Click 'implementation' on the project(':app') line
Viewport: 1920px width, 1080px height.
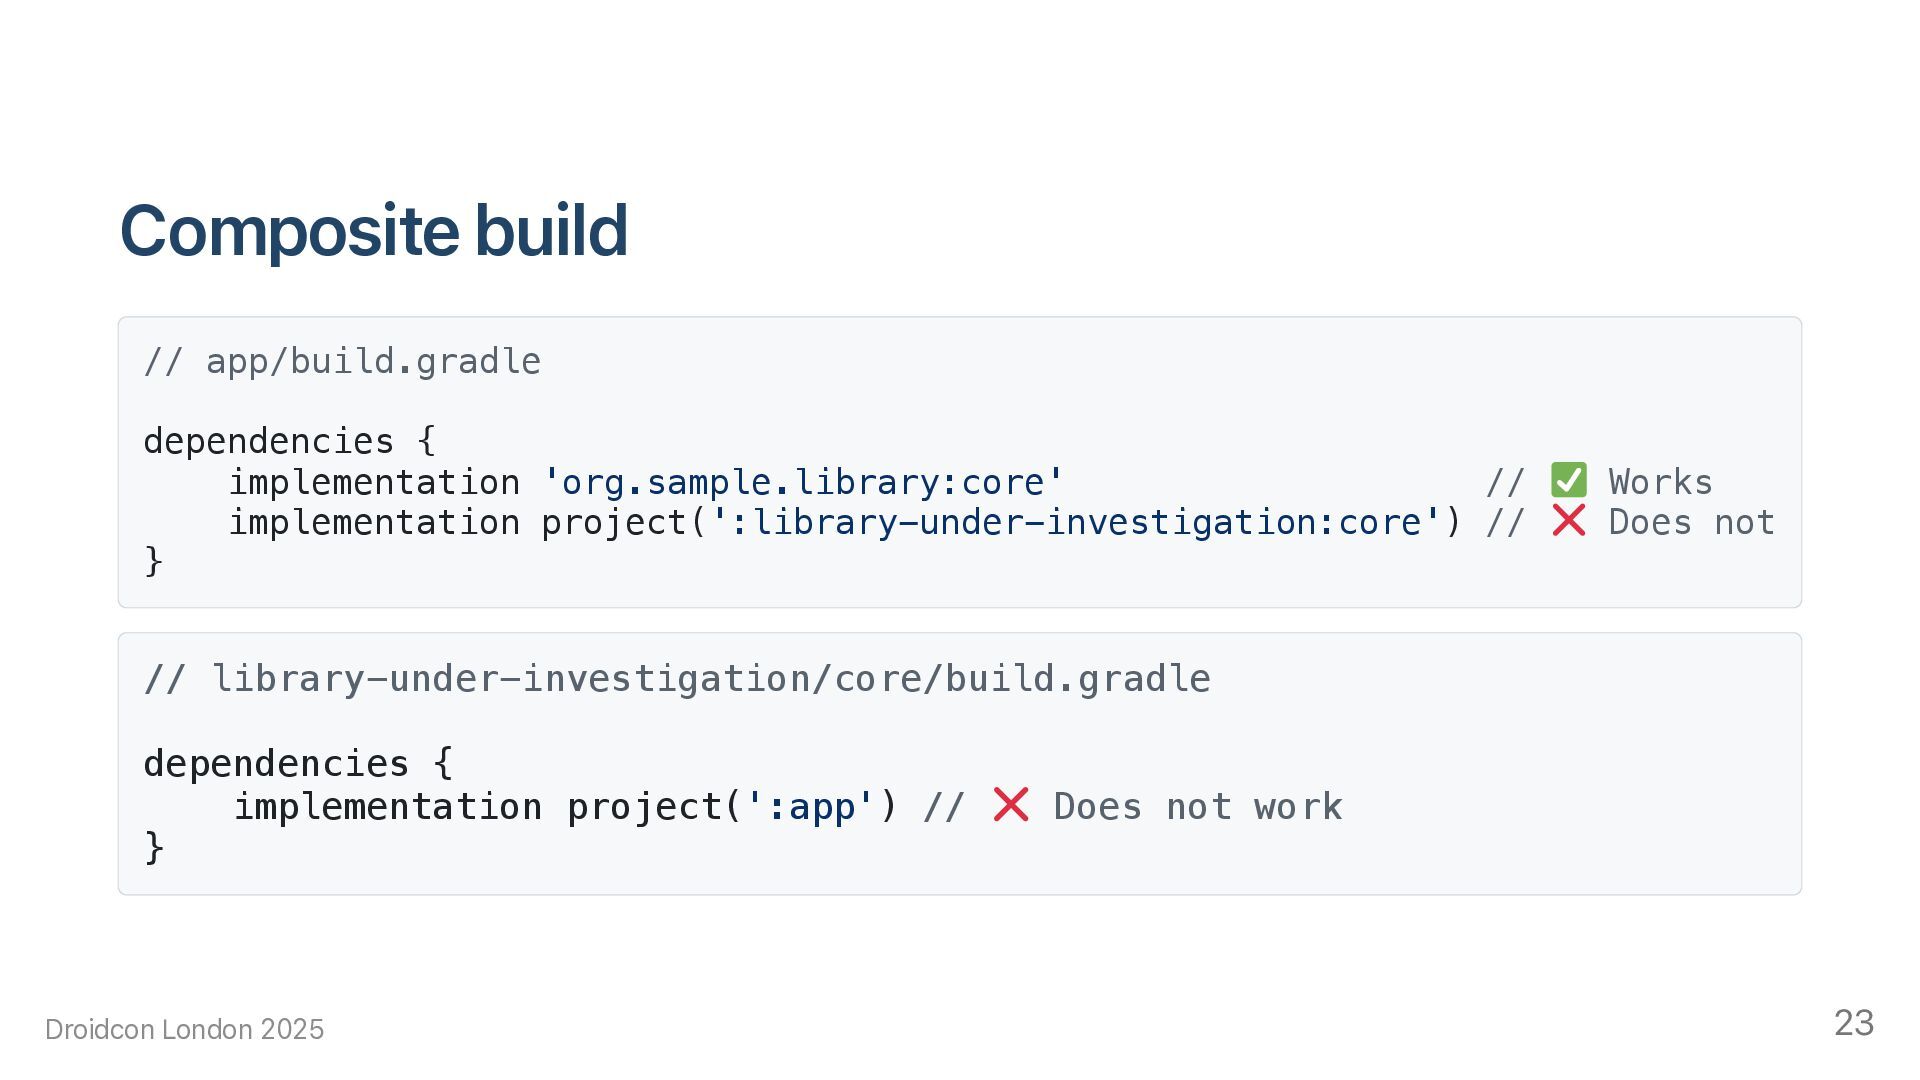388,806
